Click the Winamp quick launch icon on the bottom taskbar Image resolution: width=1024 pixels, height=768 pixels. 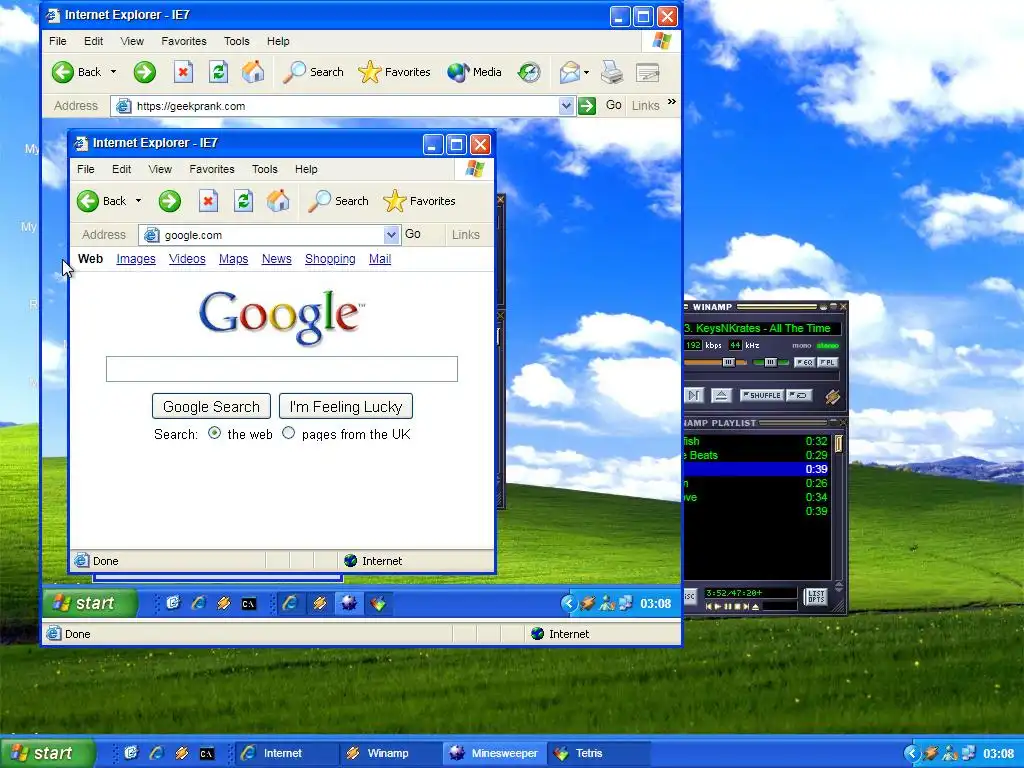tap(182, 753)
